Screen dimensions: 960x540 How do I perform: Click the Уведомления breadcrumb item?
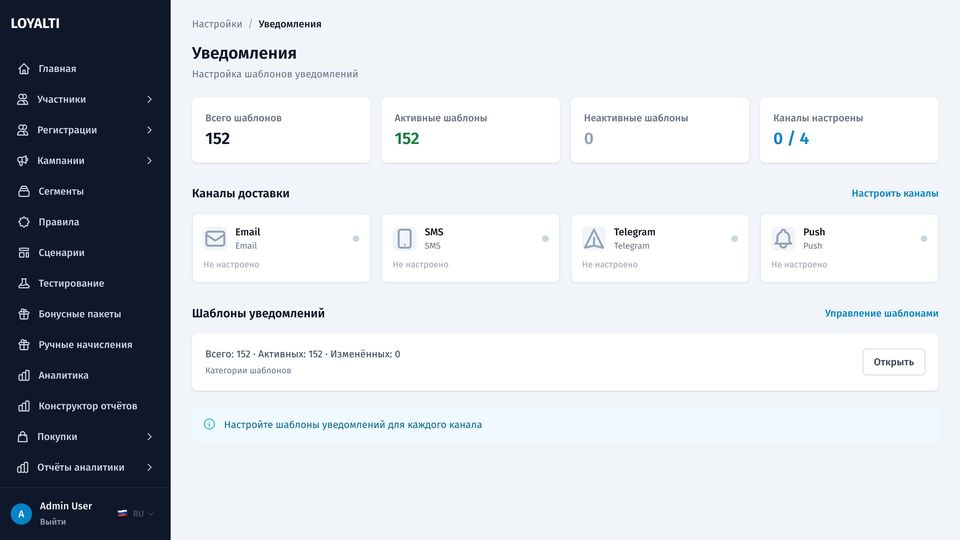click(290, 24)
